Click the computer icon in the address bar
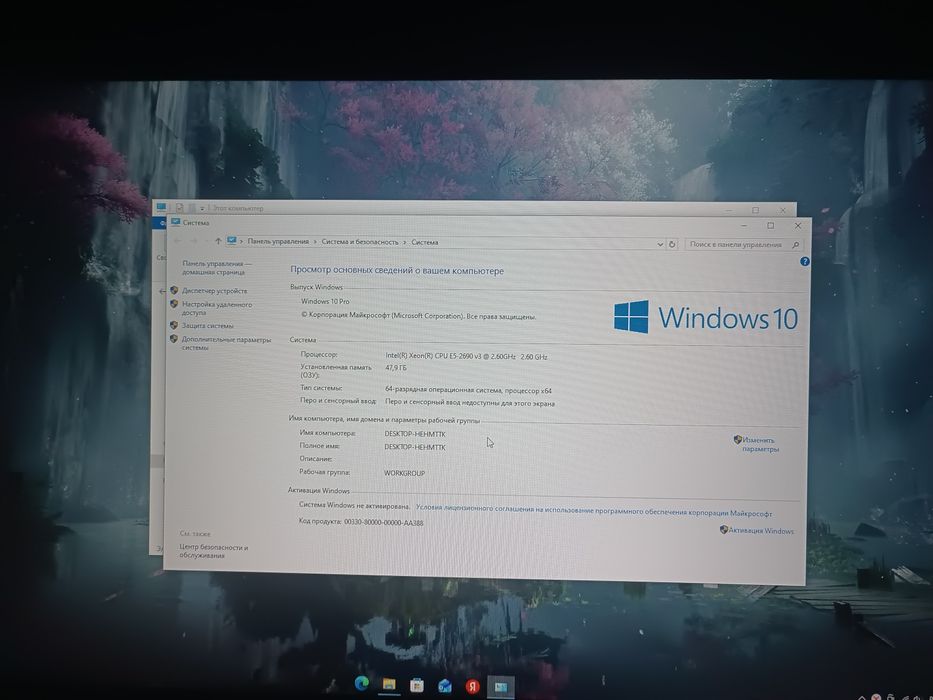The height and width of the screenshot is (700, 933). [231, 240]
